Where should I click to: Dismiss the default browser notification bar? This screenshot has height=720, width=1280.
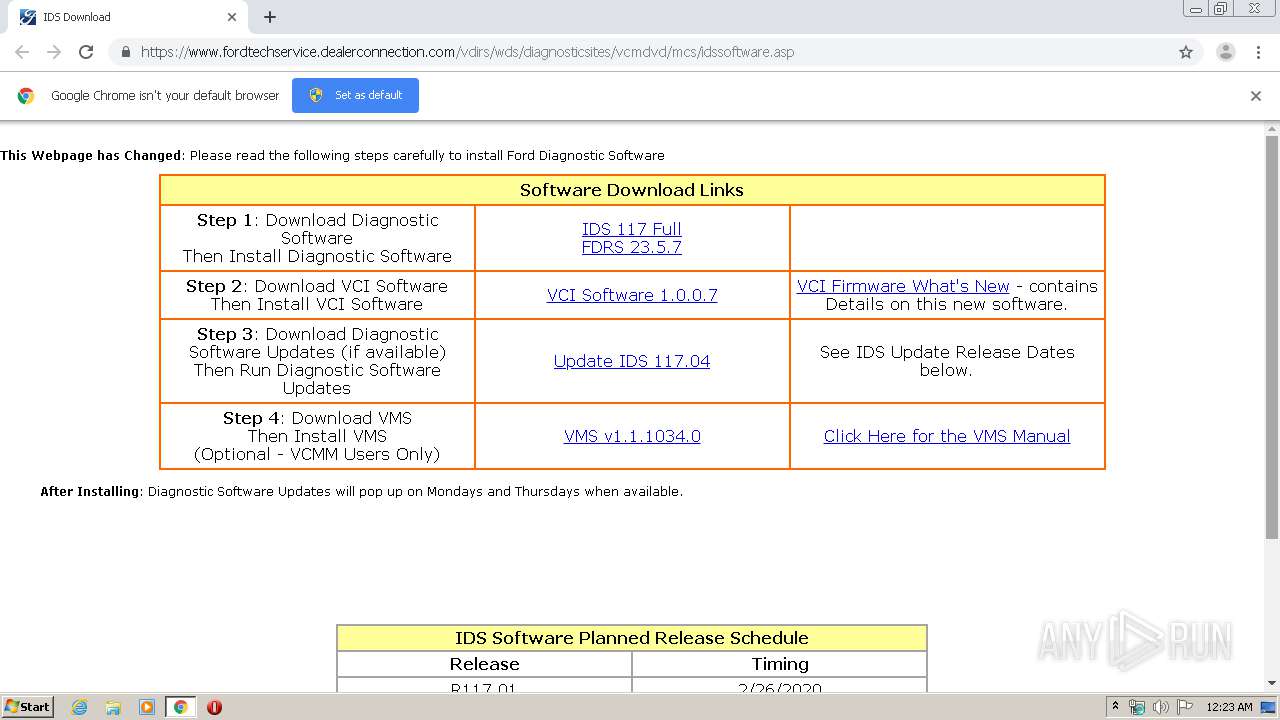click(1256, 96)
